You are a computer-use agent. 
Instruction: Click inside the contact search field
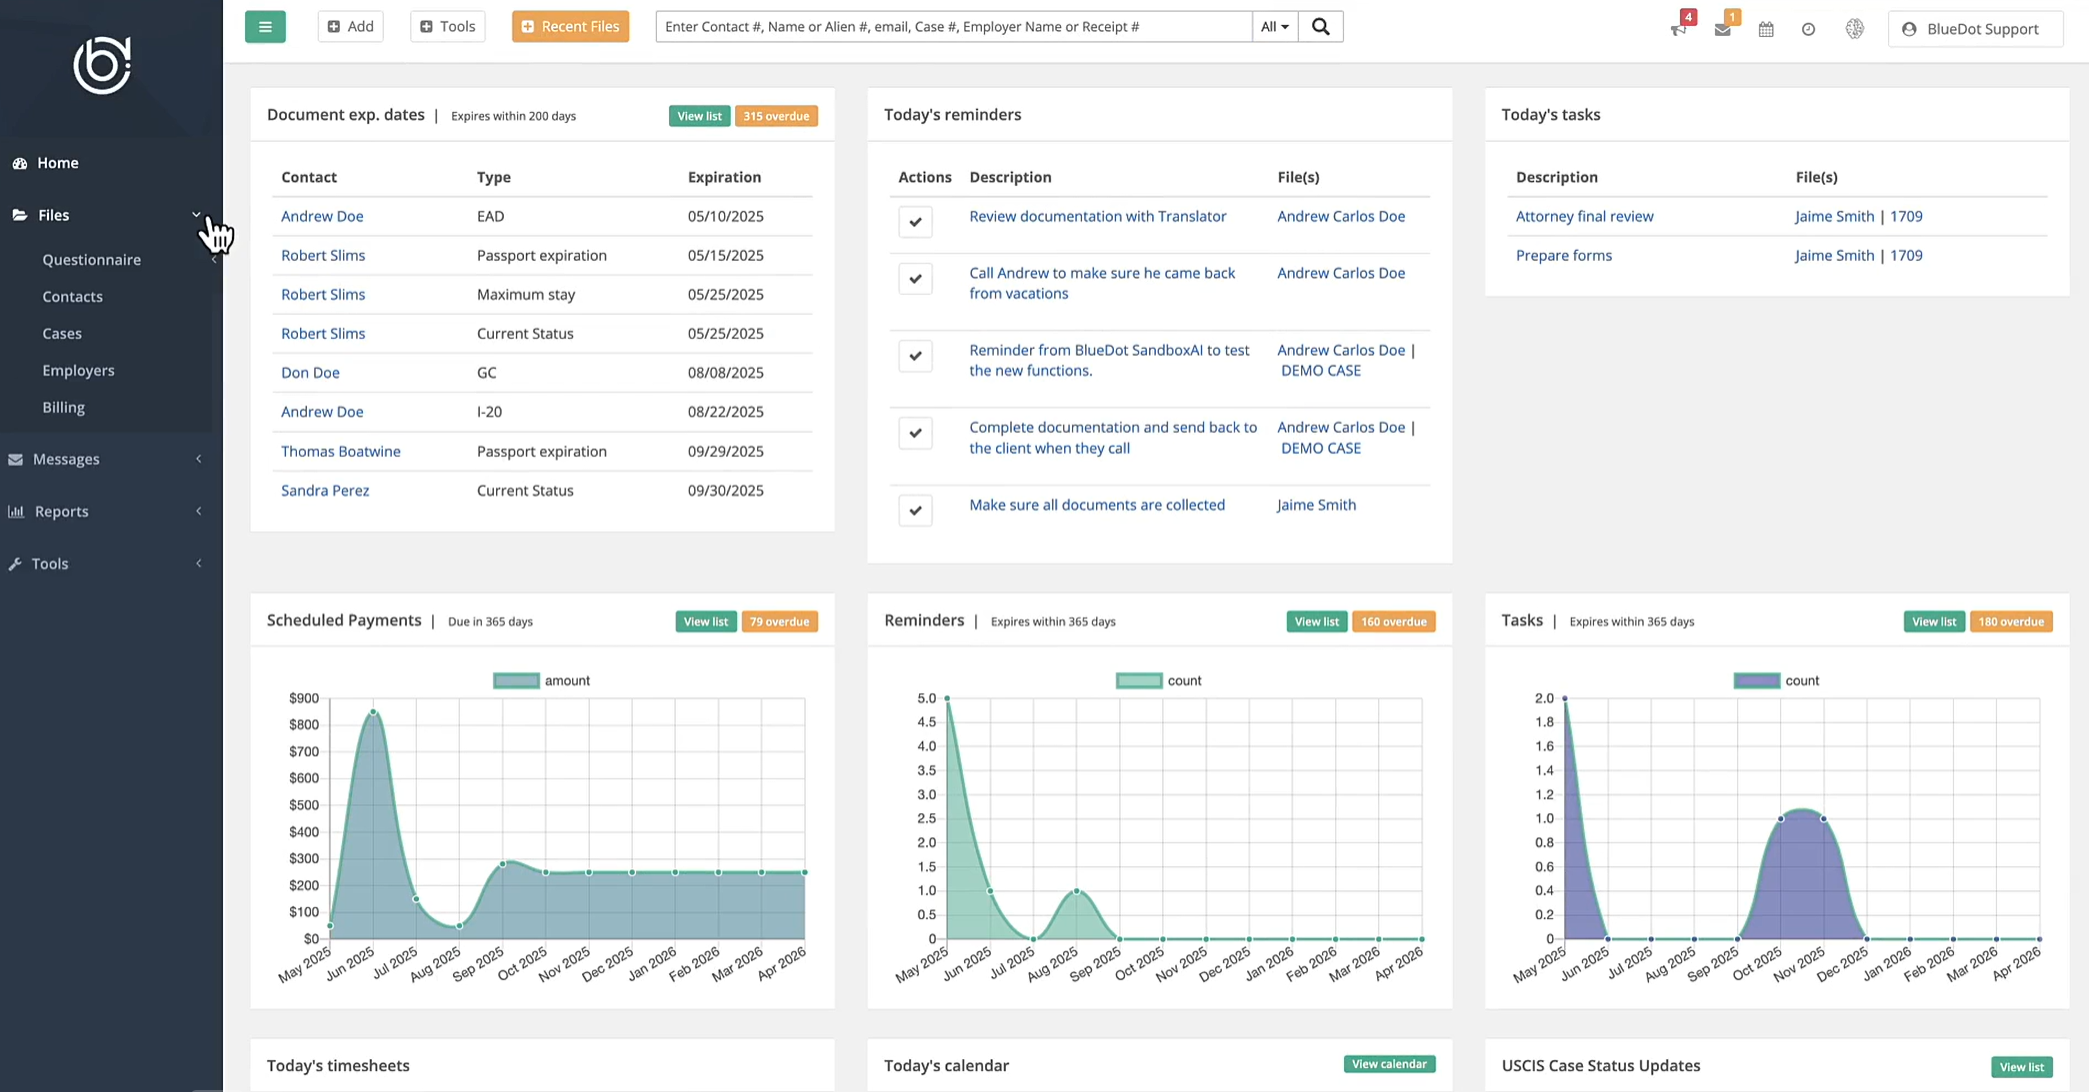950,26
